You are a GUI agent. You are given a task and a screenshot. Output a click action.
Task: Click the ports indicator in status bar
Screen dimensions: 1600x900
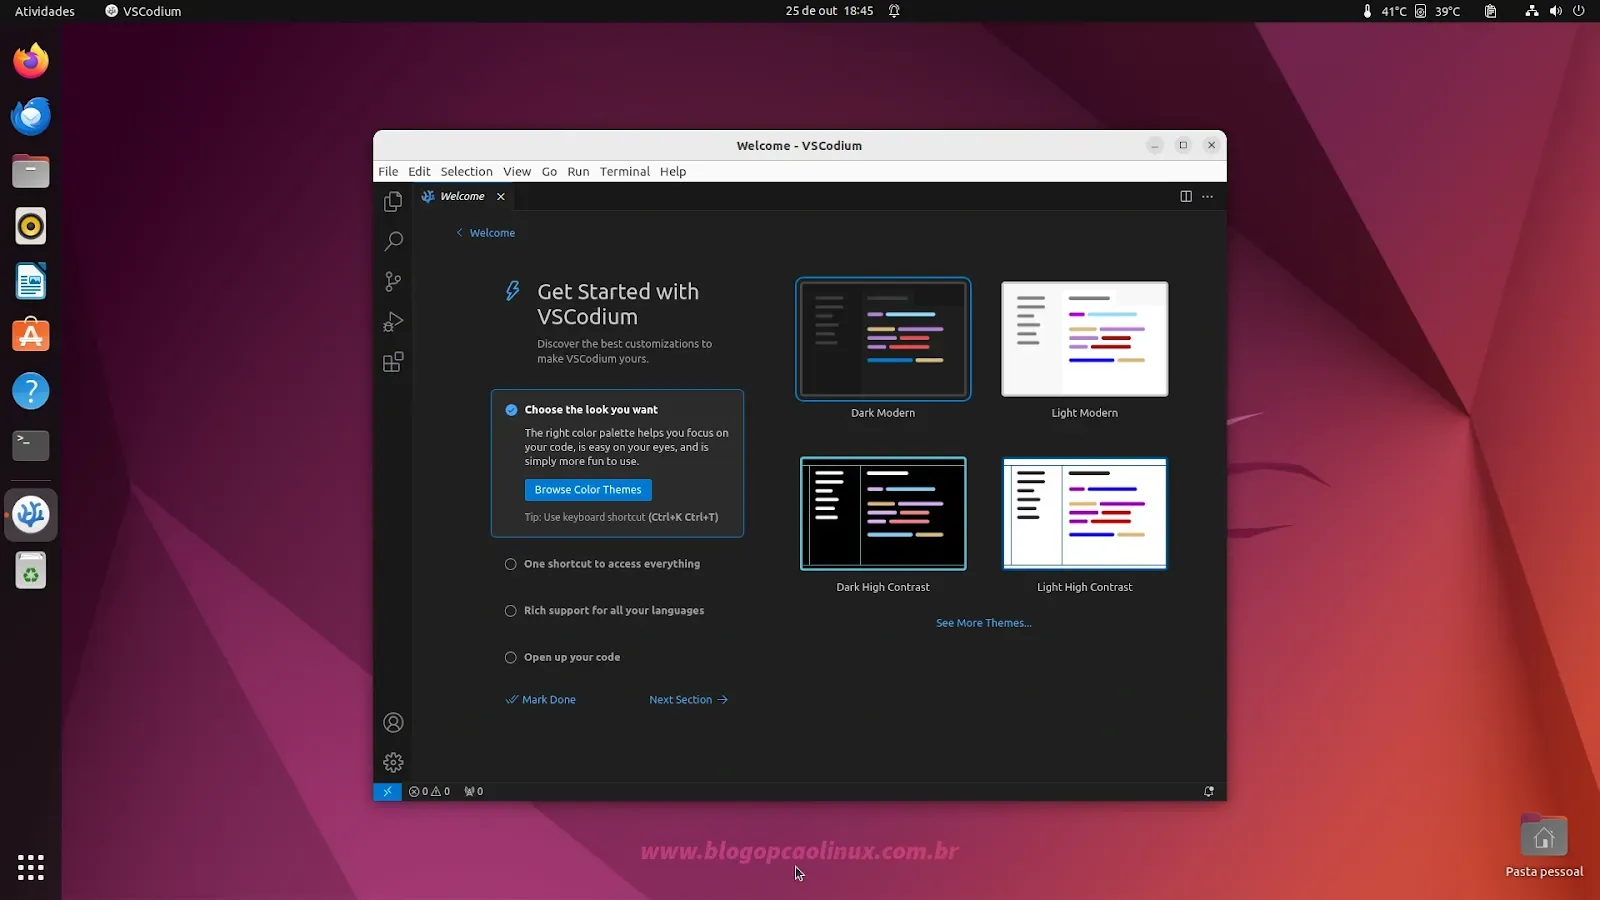(x=474, y=791)
